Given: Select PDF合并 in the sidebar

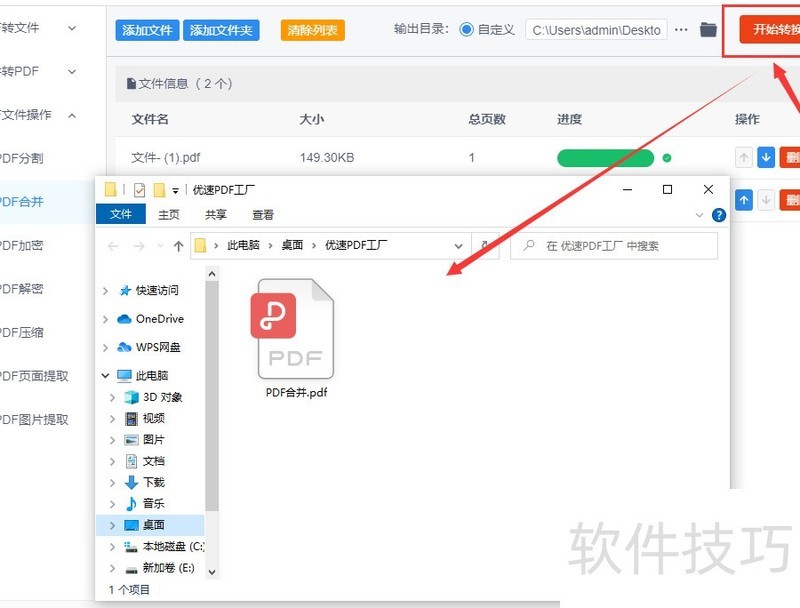Looking at the screenshot, I should 21,201.
